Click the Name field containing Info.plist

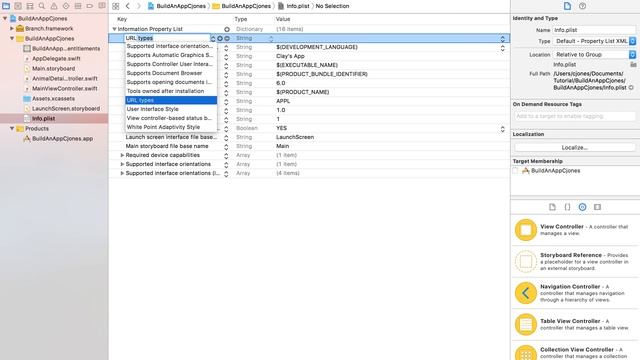point(594,30)
